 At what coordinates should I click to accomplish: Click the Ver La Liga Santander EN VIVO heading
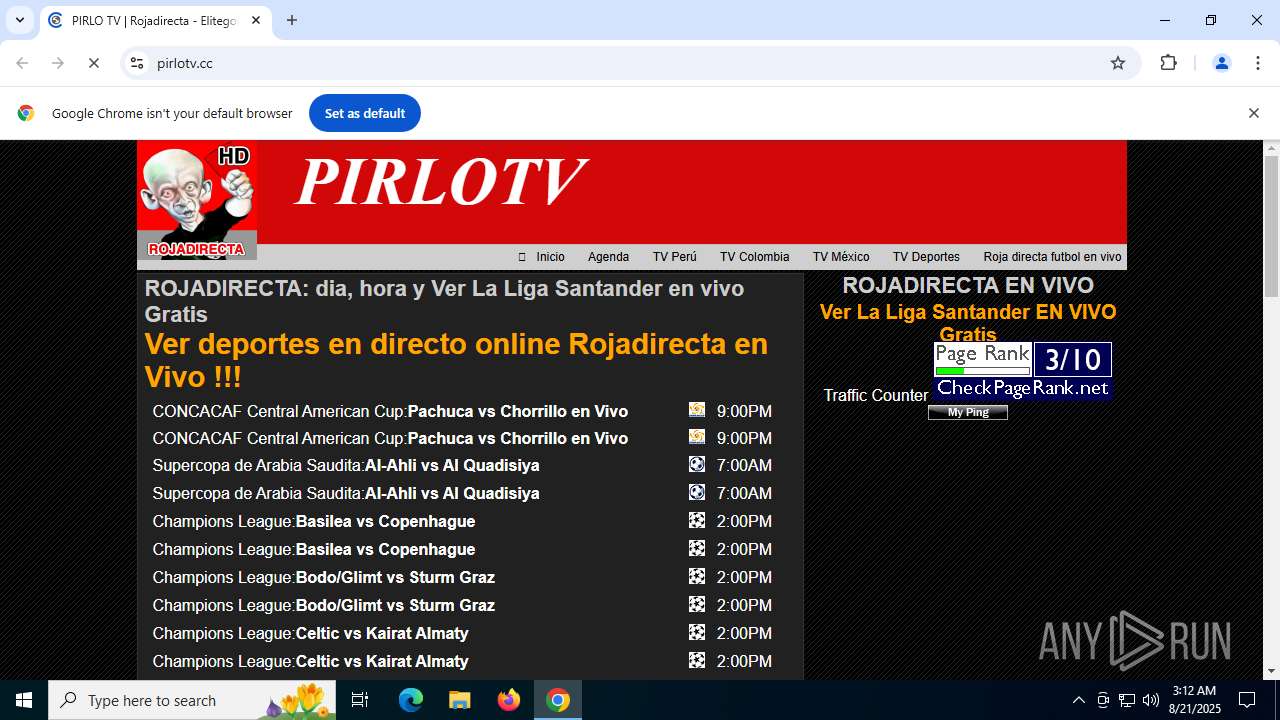point(968,322)
